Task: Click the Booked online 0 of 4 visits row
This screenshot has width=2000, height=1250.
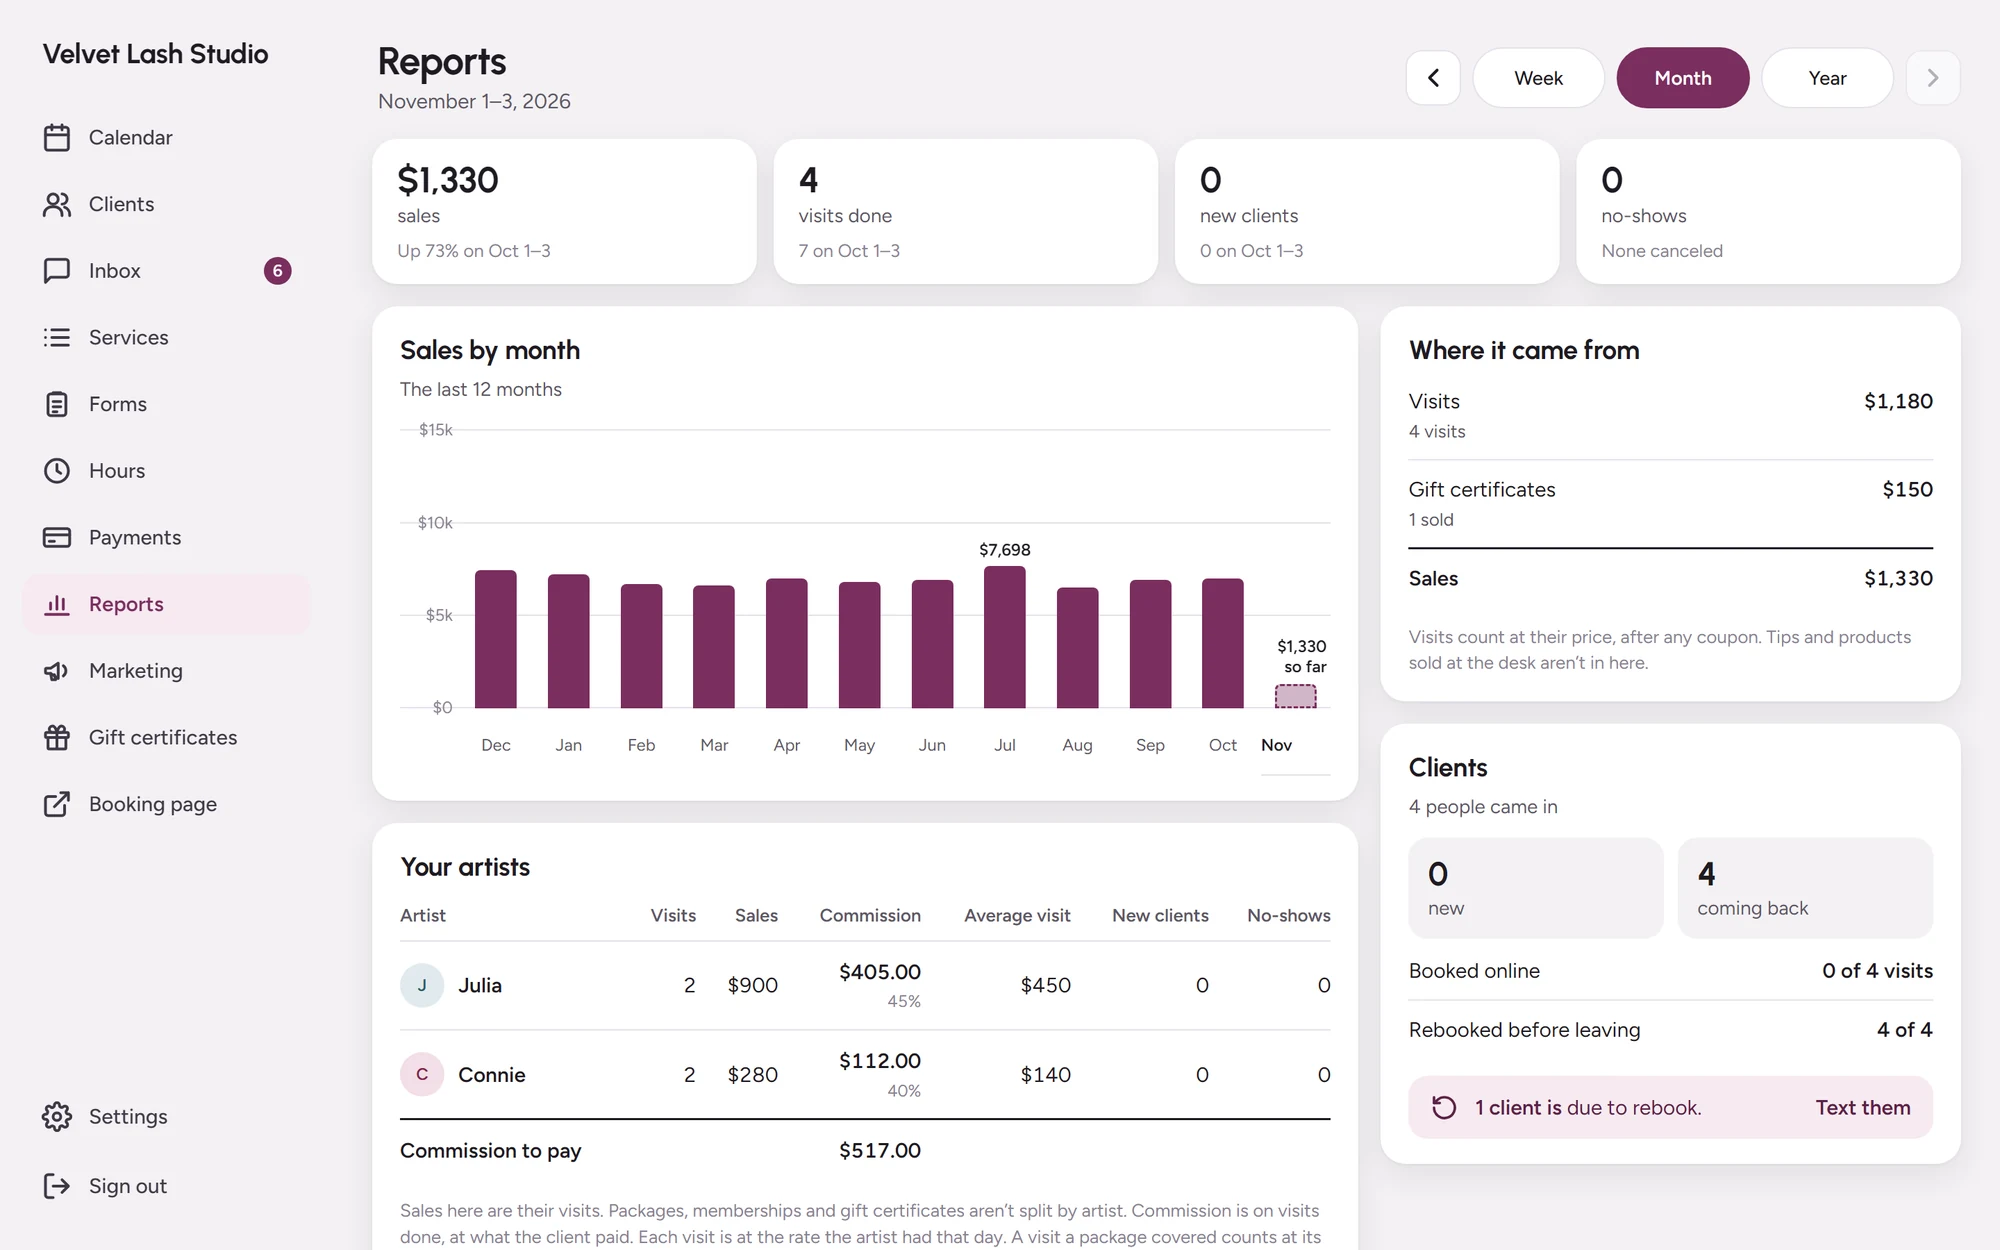Action: coord(1670,971)
